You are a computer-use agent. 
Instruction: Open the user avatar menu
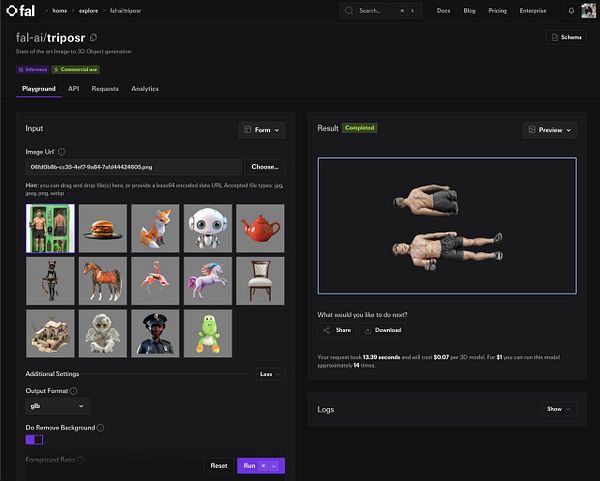(589, 11)
